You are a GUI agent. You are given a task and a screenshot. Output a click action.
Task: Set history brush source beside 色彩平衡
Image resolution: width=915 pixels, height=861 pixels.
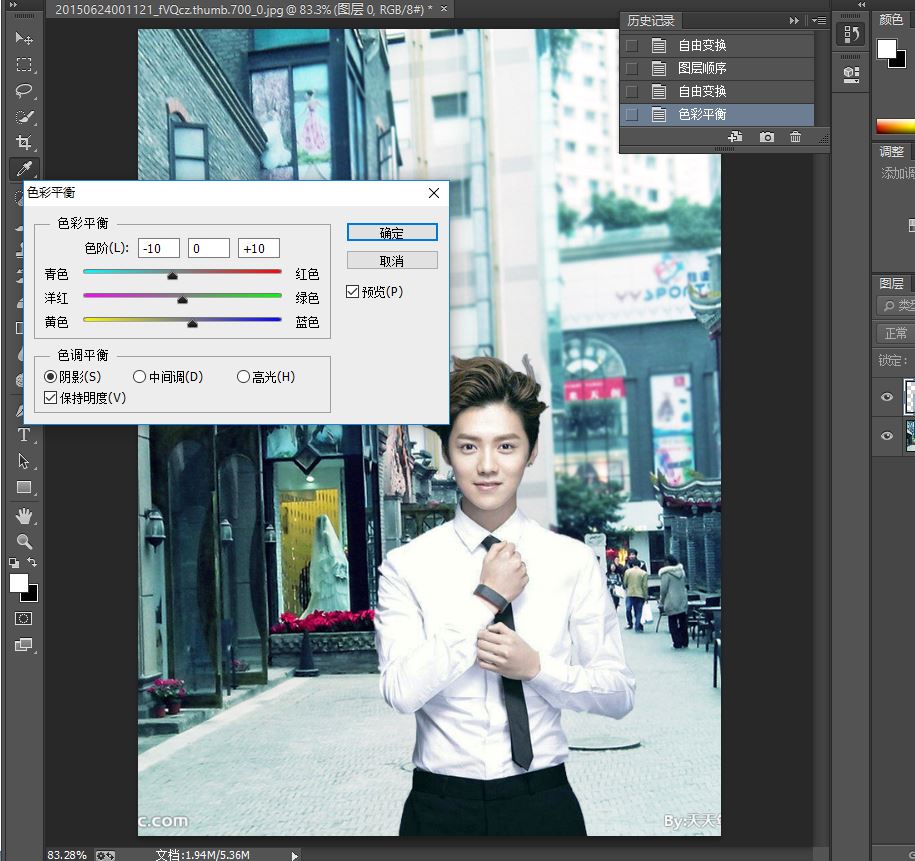click(x=631, y=114)
